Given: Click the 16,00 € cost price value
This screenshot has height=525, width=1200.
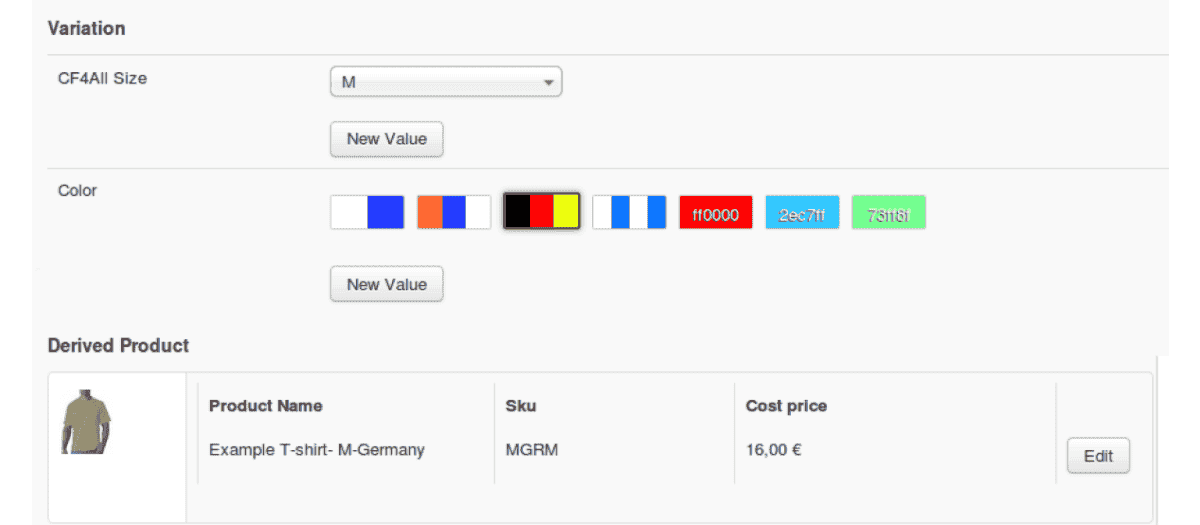Looking at the screenshot, I should tap(773, 450).
